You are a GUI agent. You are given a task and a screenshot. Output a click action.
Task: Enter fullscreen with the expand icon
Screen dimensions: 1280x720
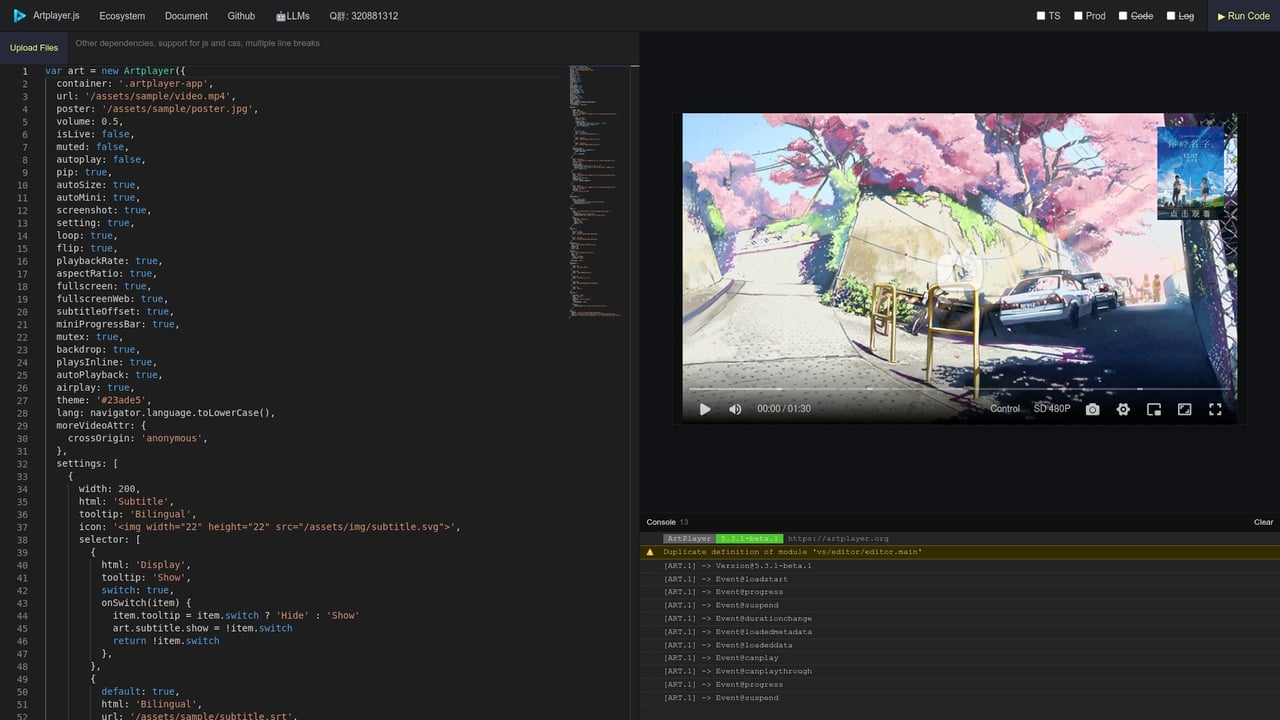pos(1215,409)
